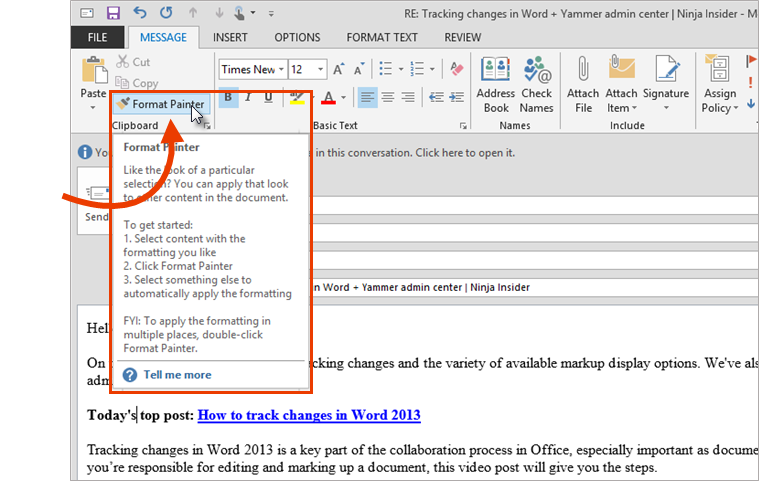The width and height of the screenshot is (759, 481).
Task: Click the Subject input field
Action: coord(535,287)
